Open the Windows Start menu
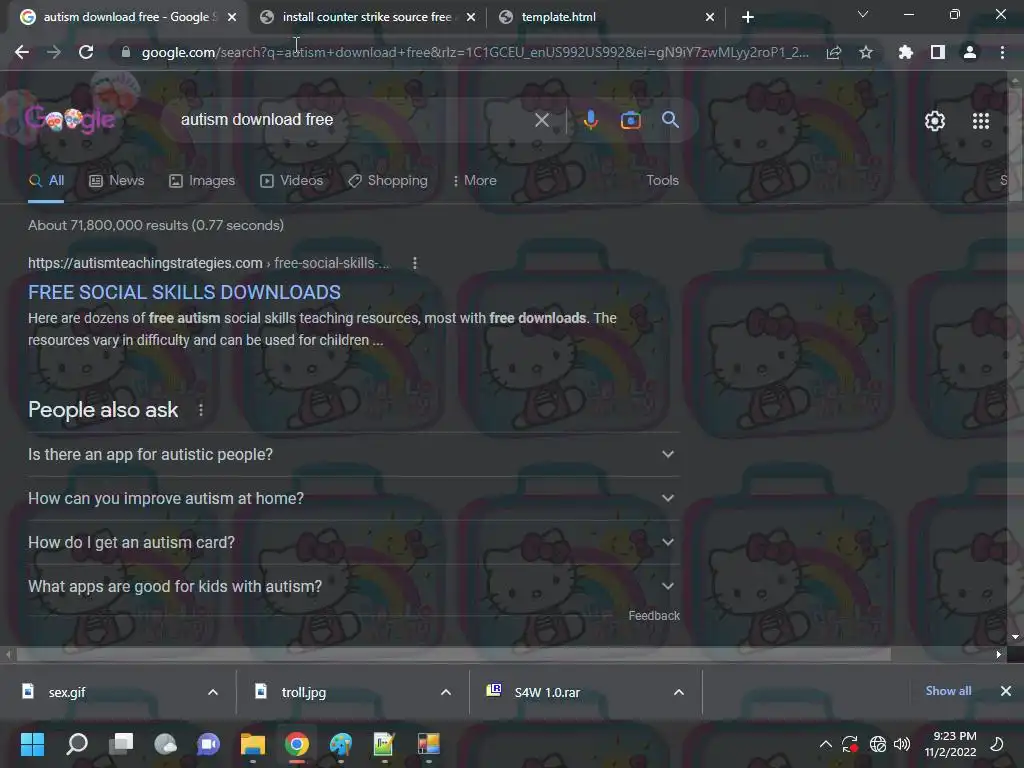Screen dimensions: 1024x768 click(x=32, y=744)
